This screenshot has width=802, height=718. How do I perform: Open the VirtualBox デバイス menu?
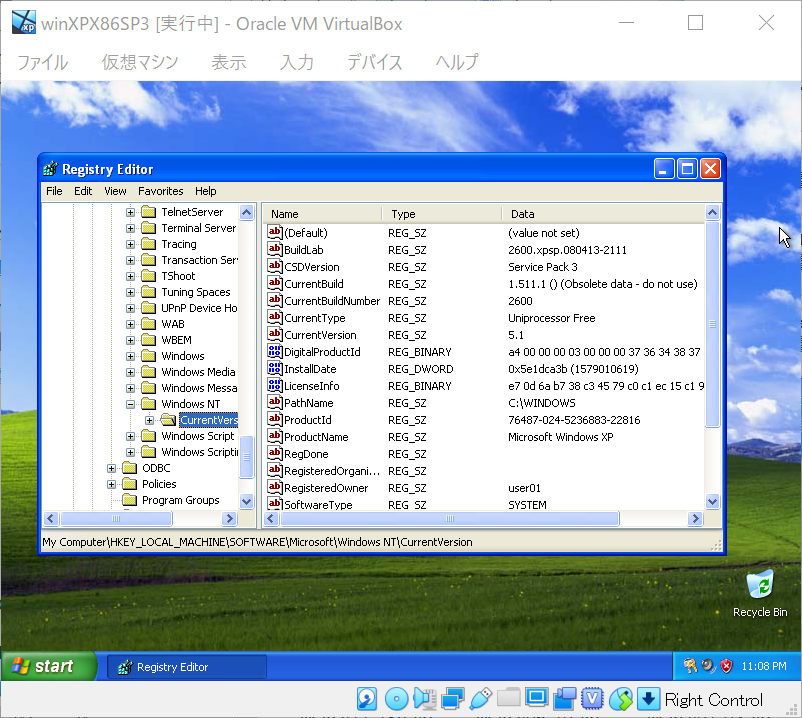374,62
